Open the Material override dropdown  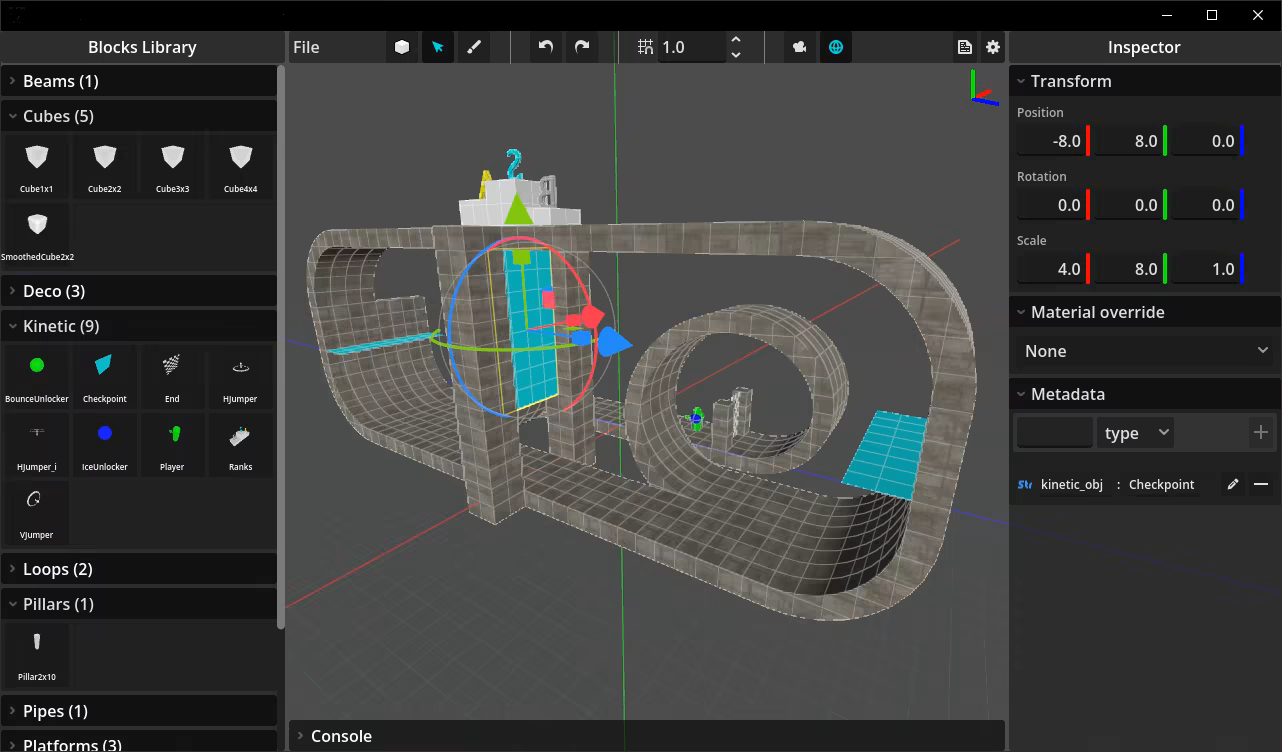1144,351
